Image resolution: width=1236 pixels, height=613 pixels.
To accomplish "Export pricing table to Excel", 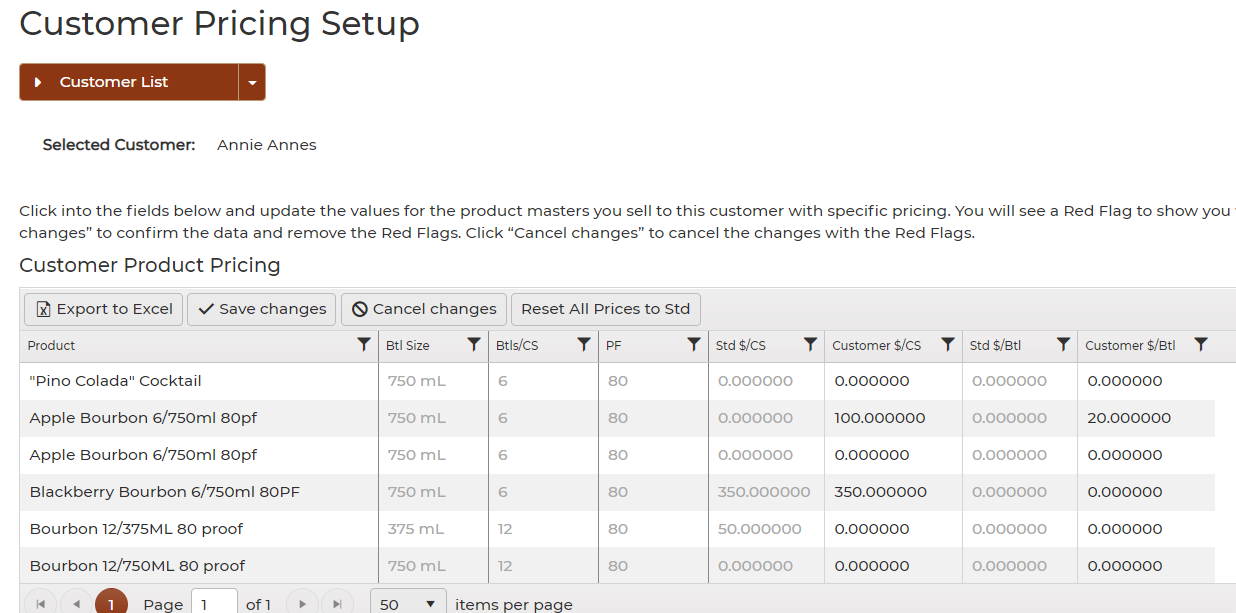I will click(104, 309).
